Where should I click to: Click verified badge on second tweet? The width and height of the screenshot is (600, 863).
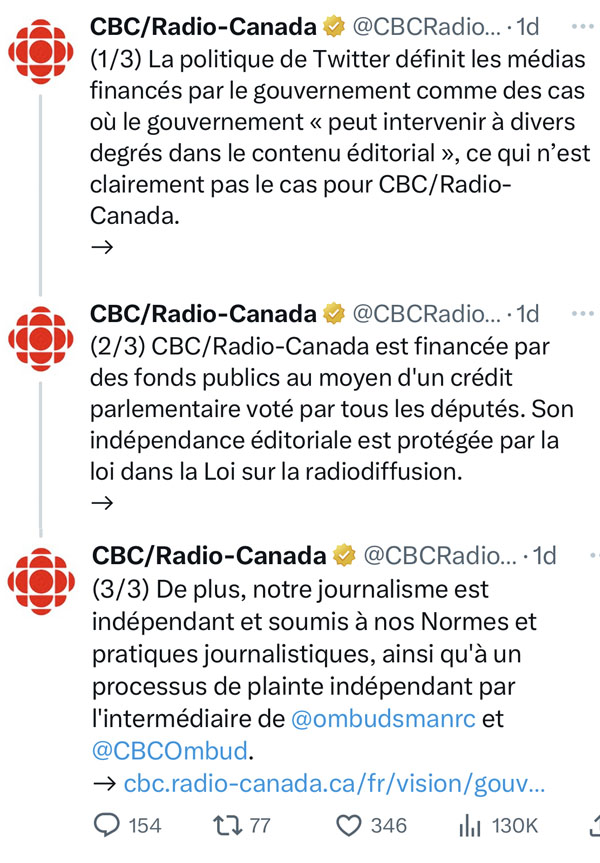click(x=333, y=314)
